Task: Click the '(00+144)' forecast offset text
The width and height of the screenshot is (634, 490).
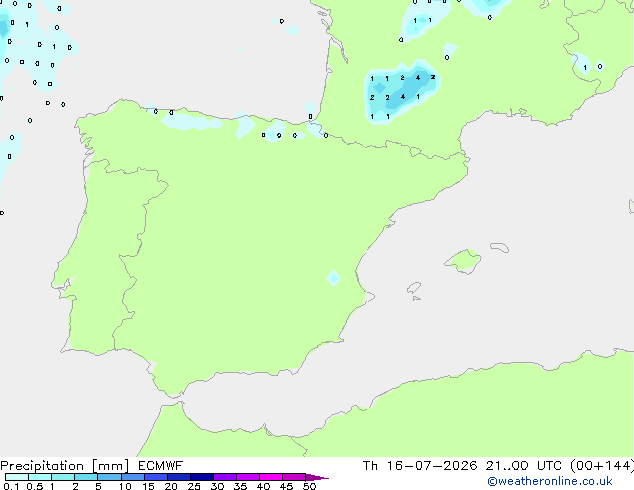Action: [x=602, y=466]
